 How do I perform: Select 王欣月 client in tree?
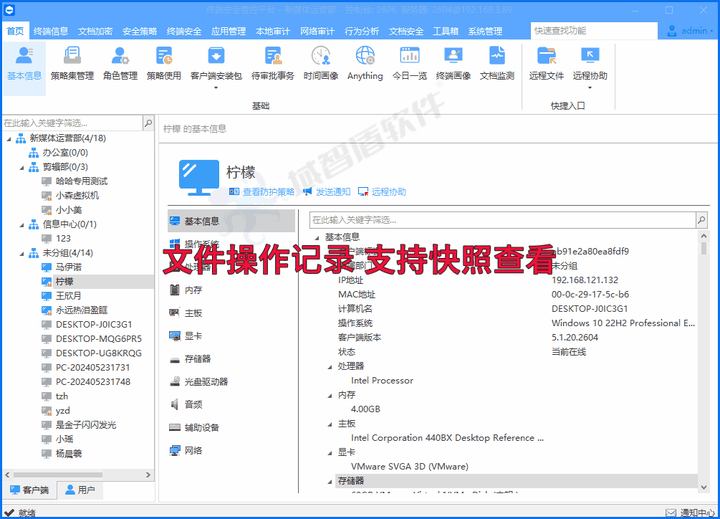point(68,296)
